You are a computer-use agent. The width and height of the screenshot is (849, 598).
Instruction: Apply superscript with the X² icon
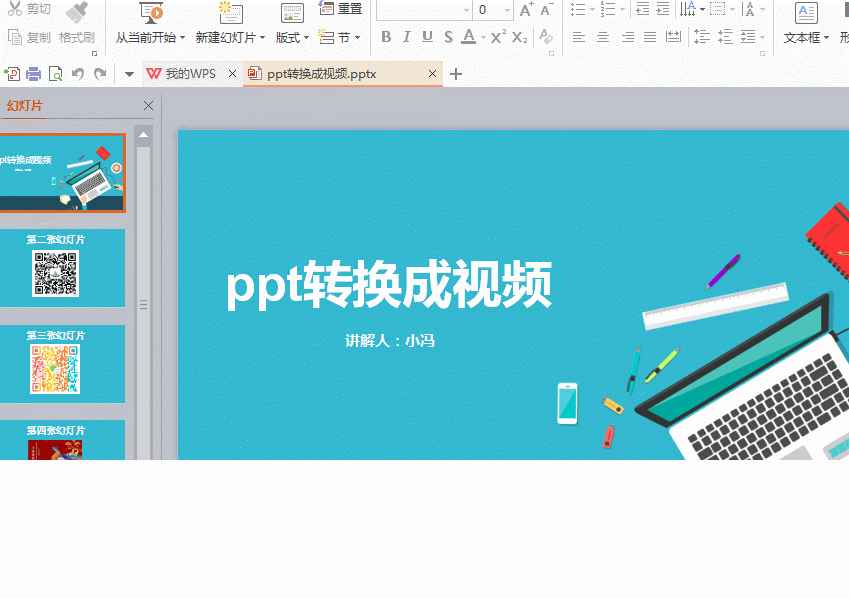point(498,37)
